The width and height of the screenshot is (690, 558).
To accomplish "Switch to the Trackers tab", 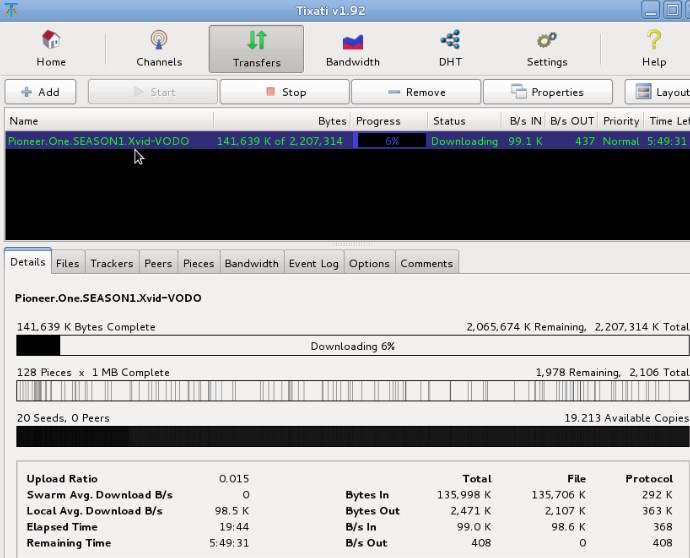I will [x=111, y=264].
